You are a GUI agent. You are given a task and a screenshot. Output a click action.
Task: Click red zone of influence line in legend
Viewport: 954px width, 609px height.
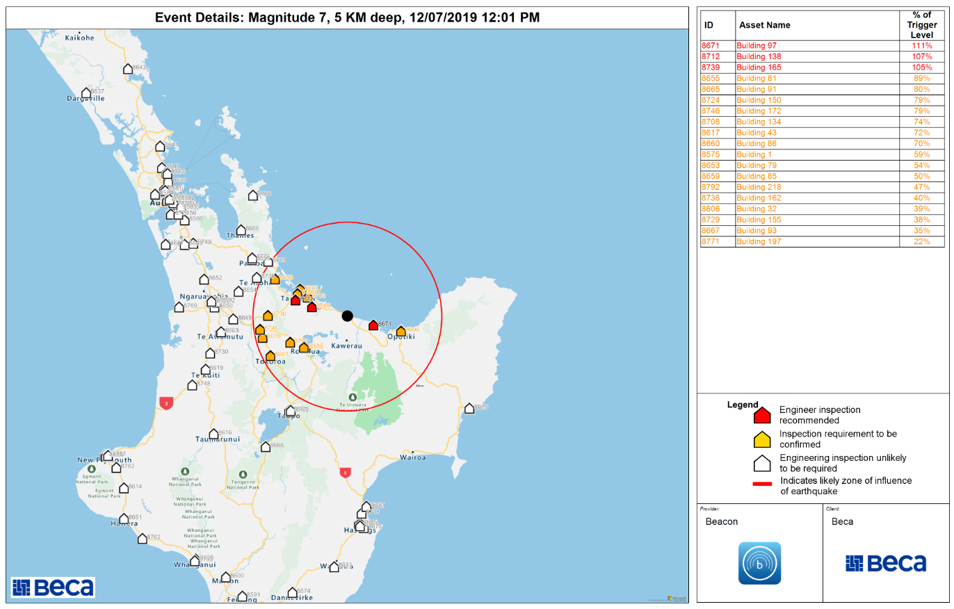point(761,482)
